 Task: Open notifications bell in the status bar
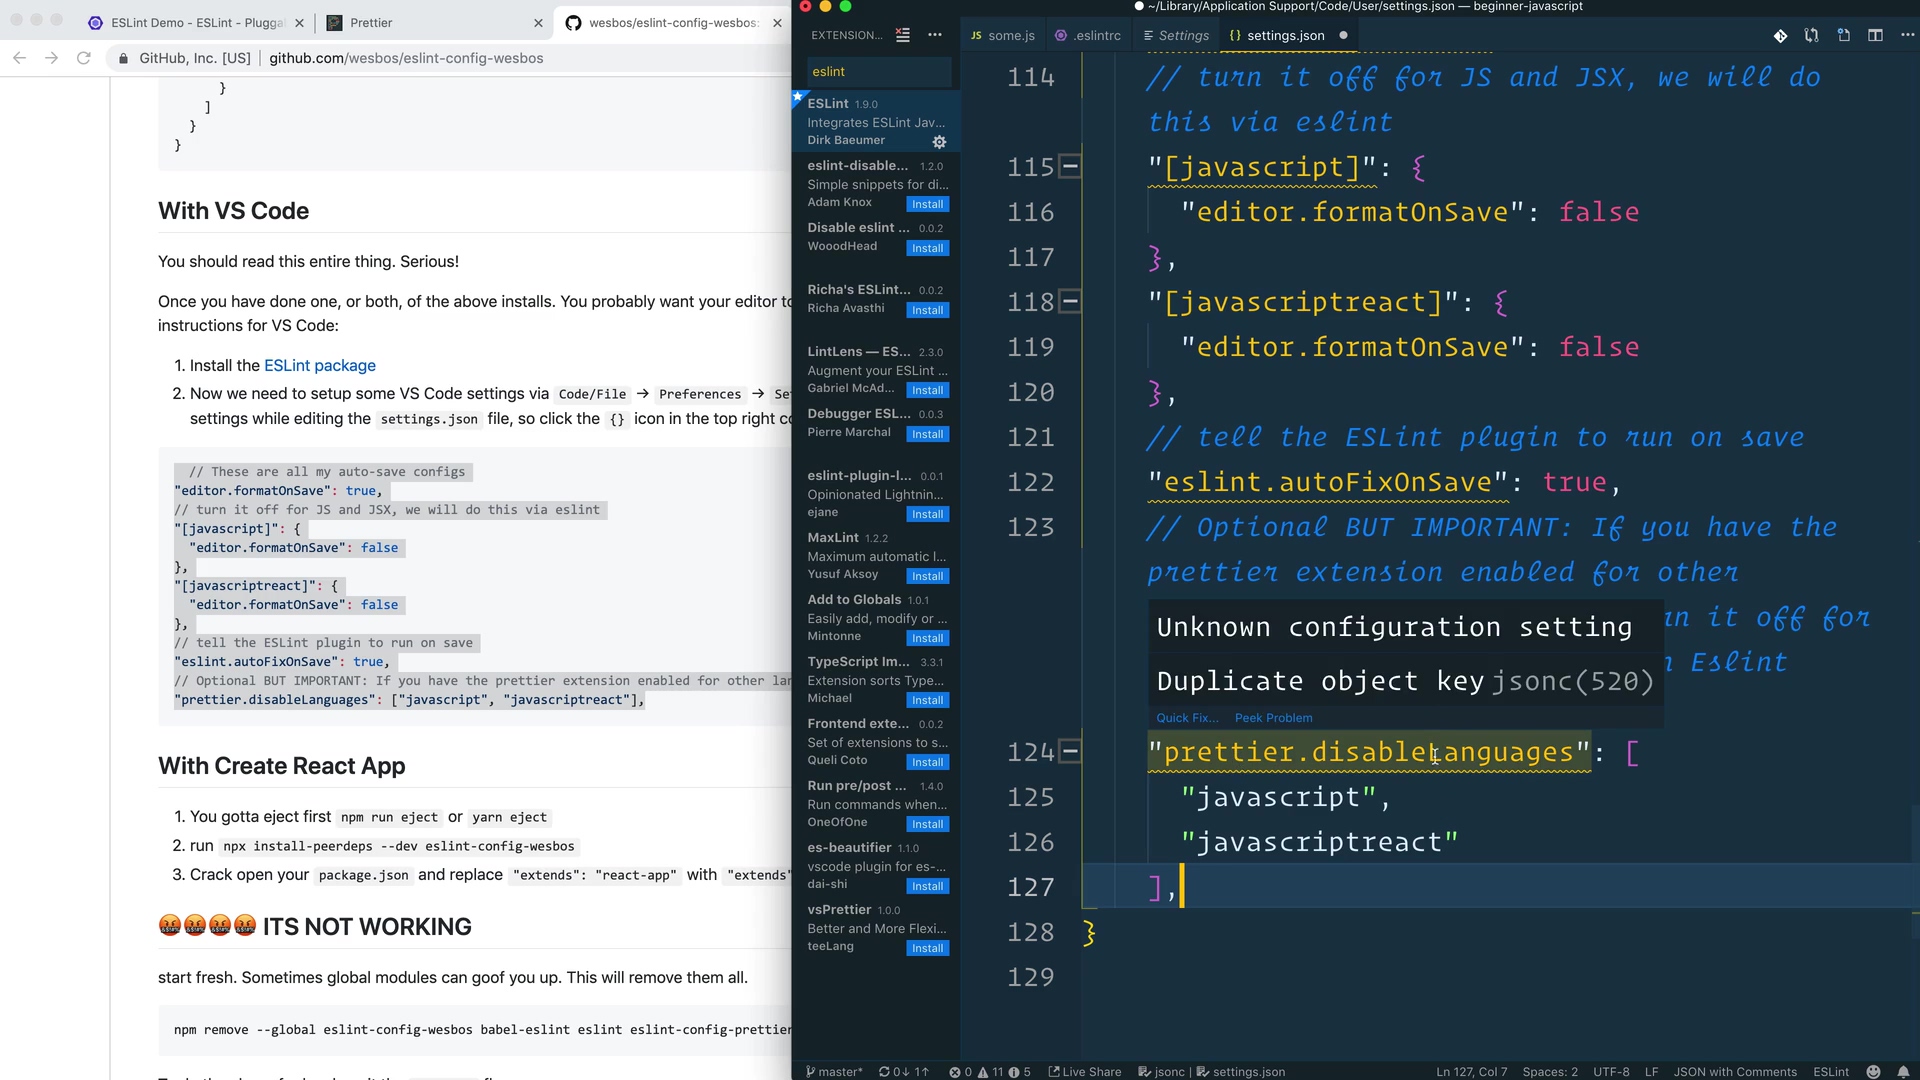coord(1903,1072)
